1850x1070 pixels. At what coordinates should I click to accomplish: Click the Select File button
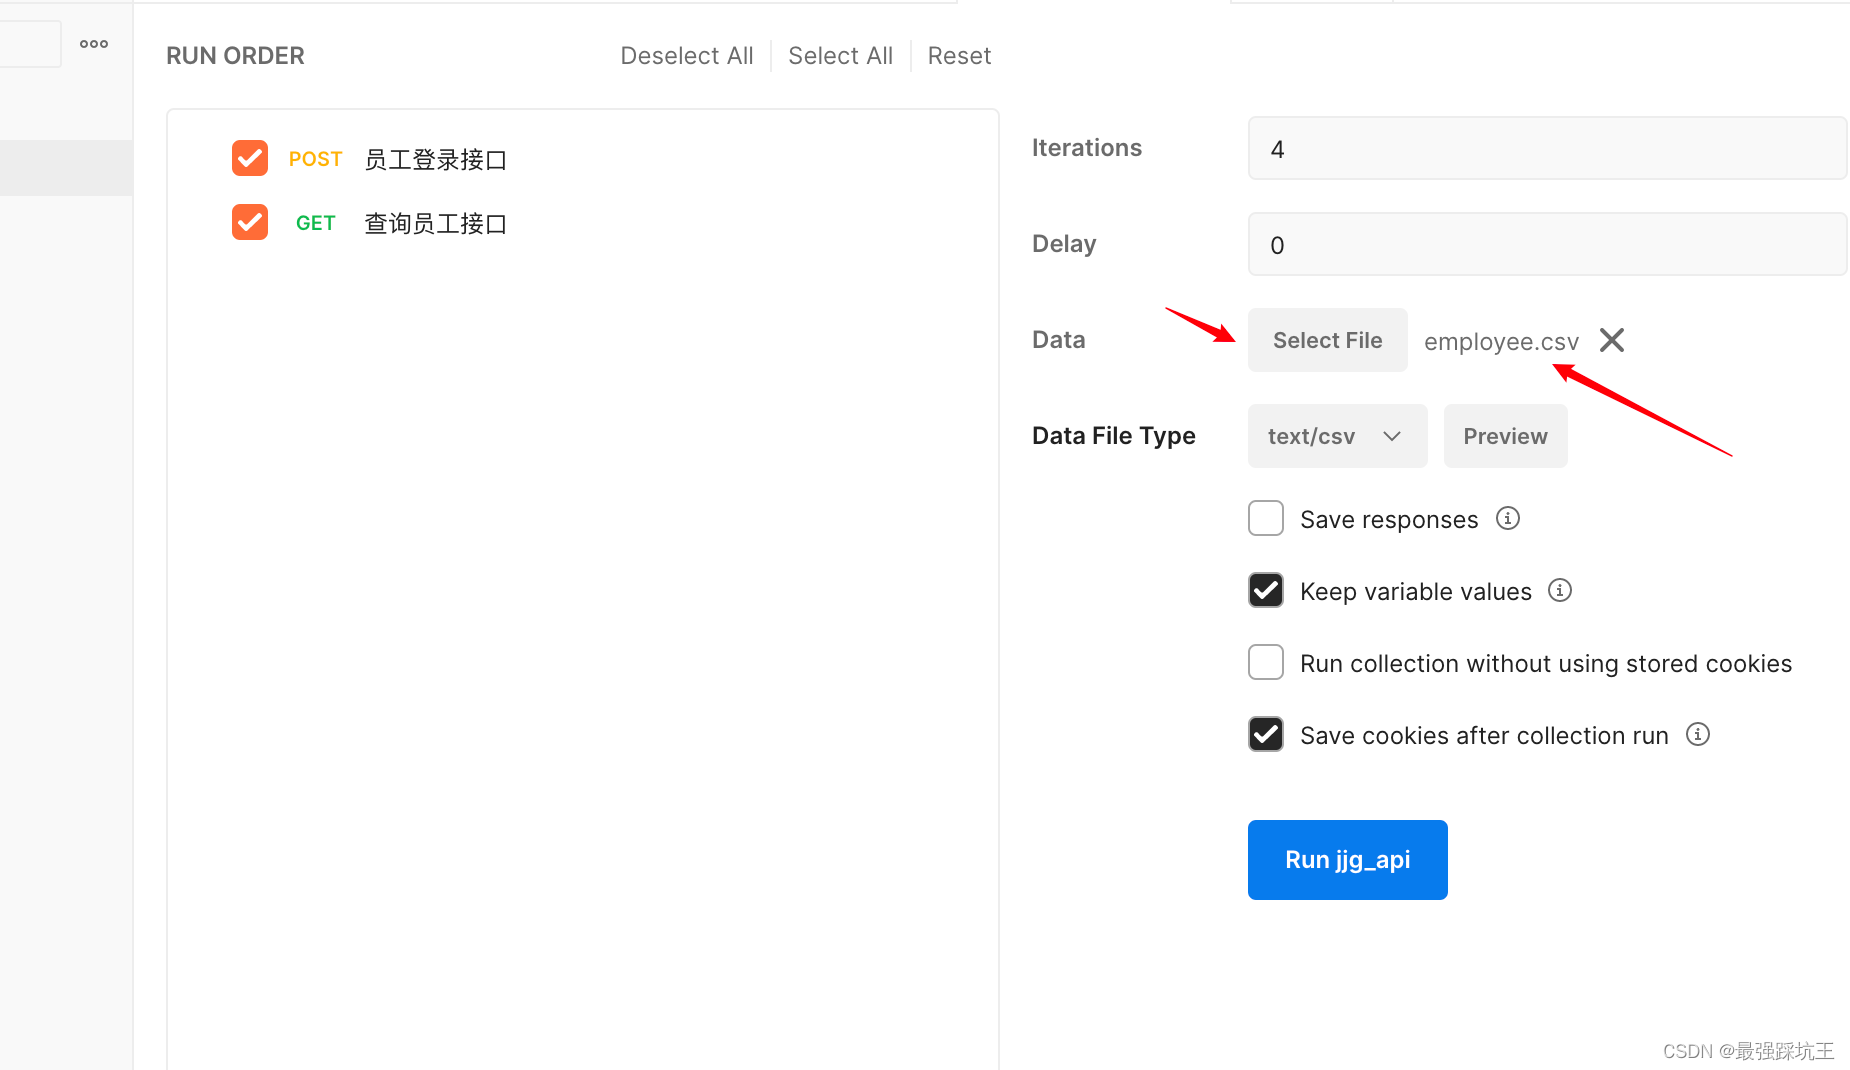tap(1327, 340)
